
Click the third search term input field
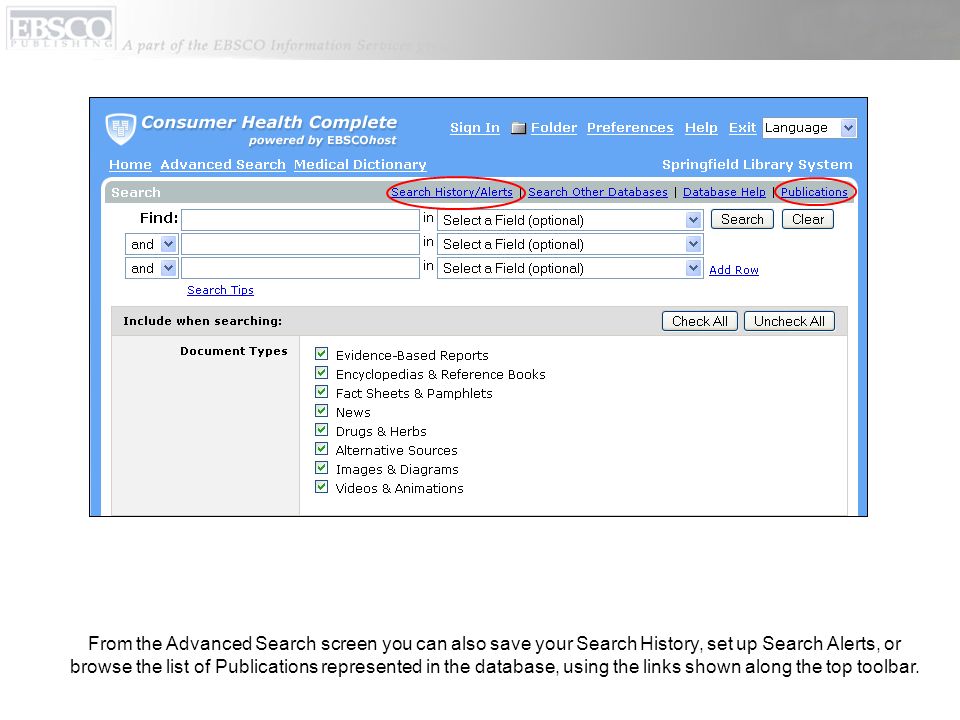300,268
